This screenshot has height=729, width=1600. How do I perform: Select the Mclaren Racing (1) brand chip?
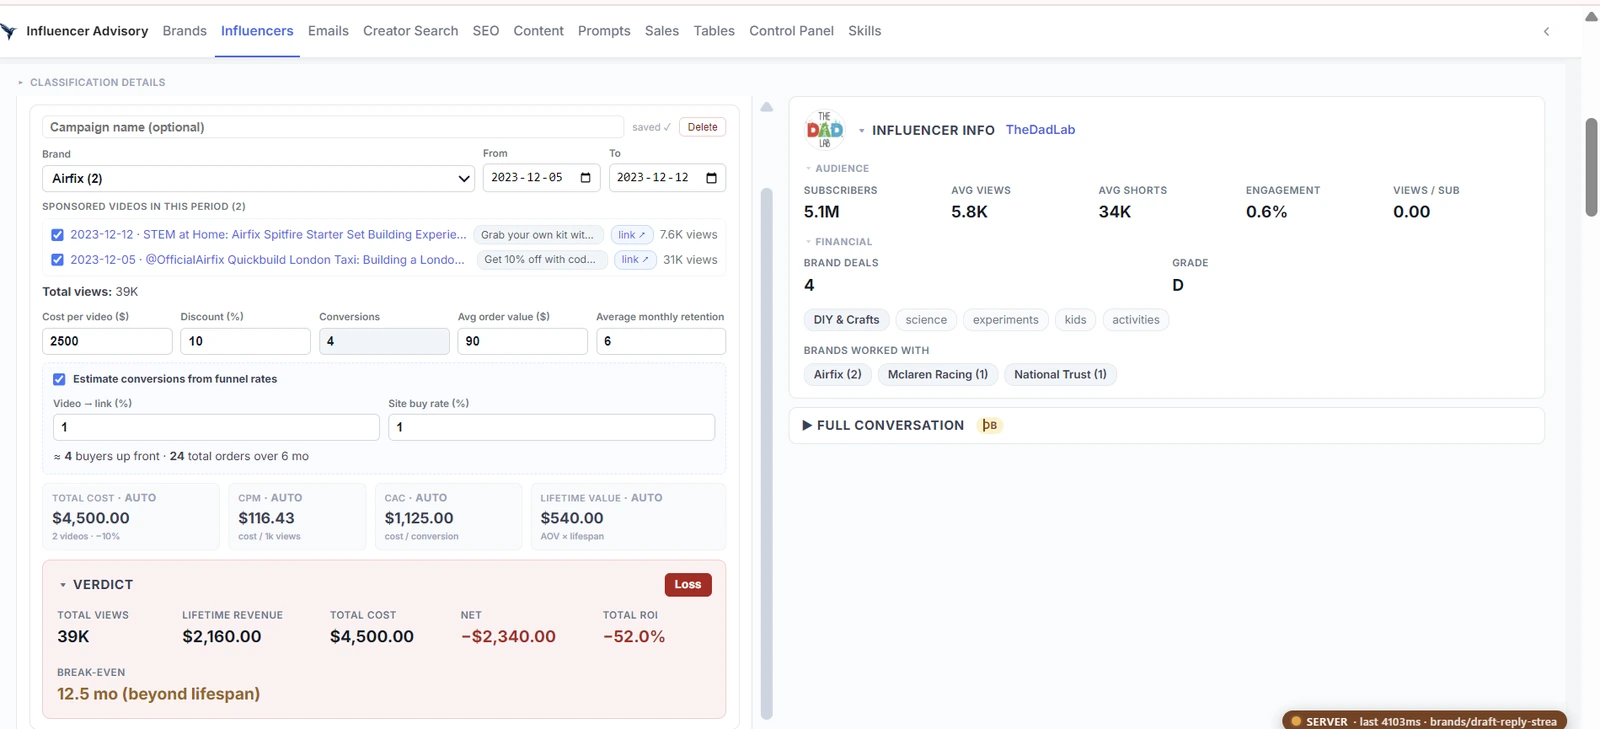pyautogui.click(x=937, y=375)
